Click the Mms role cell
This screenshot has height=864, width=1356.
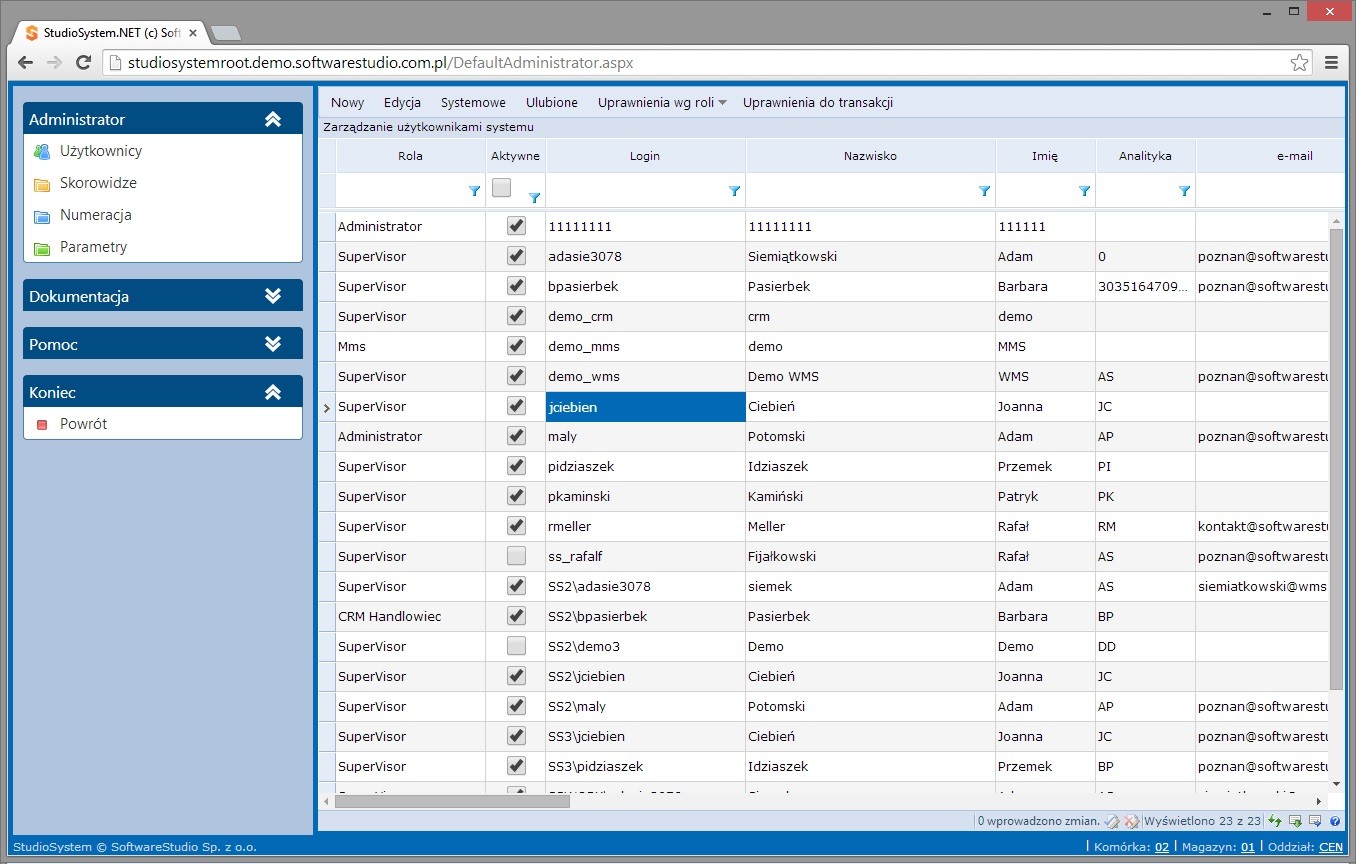411,346
